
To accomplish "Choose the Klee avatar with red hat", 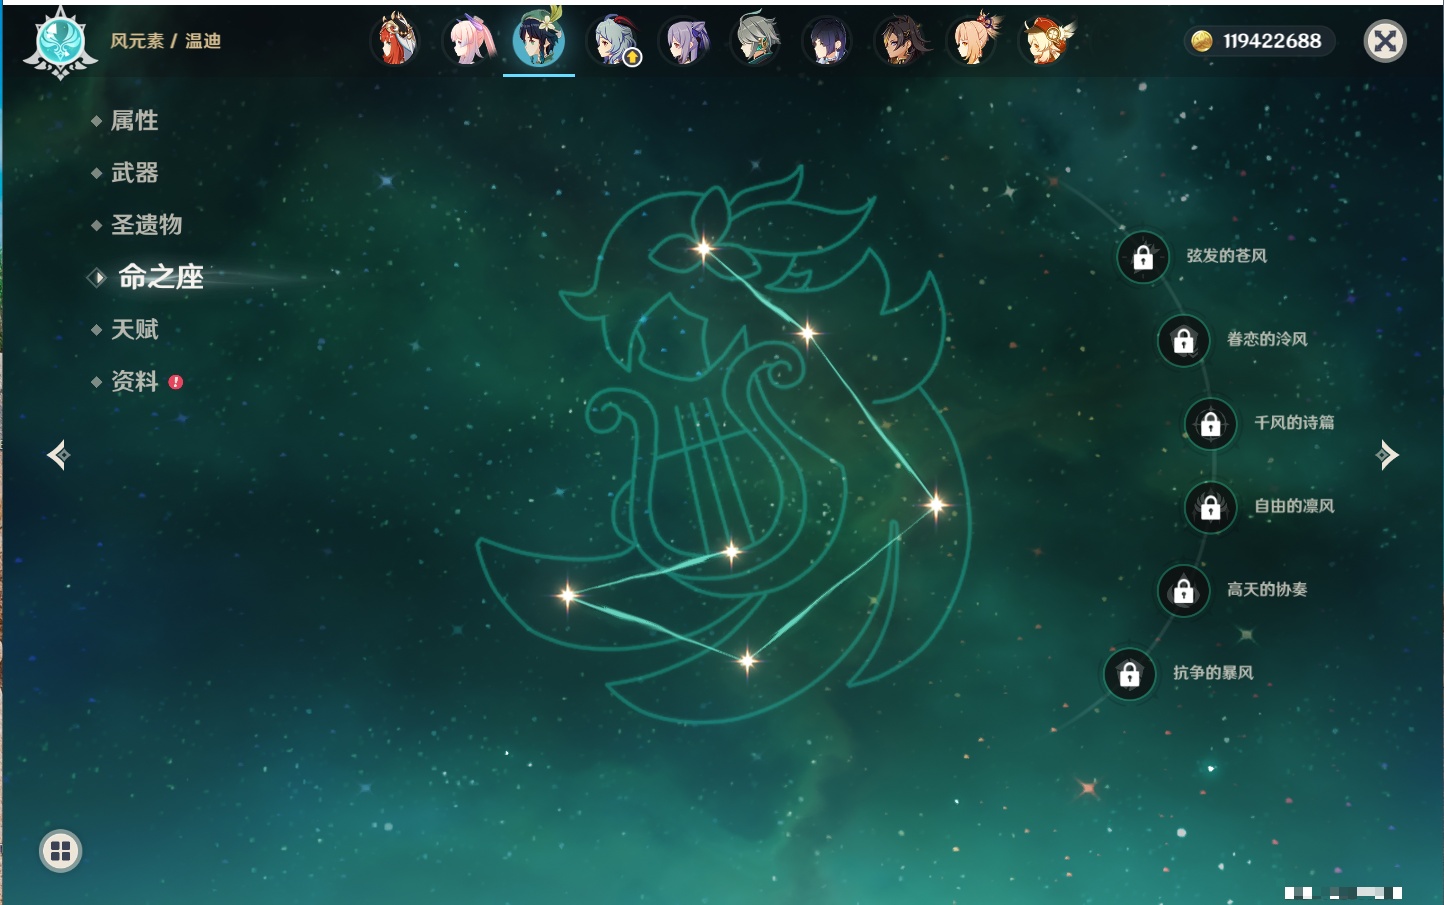I will click(x=1046, y=40).
